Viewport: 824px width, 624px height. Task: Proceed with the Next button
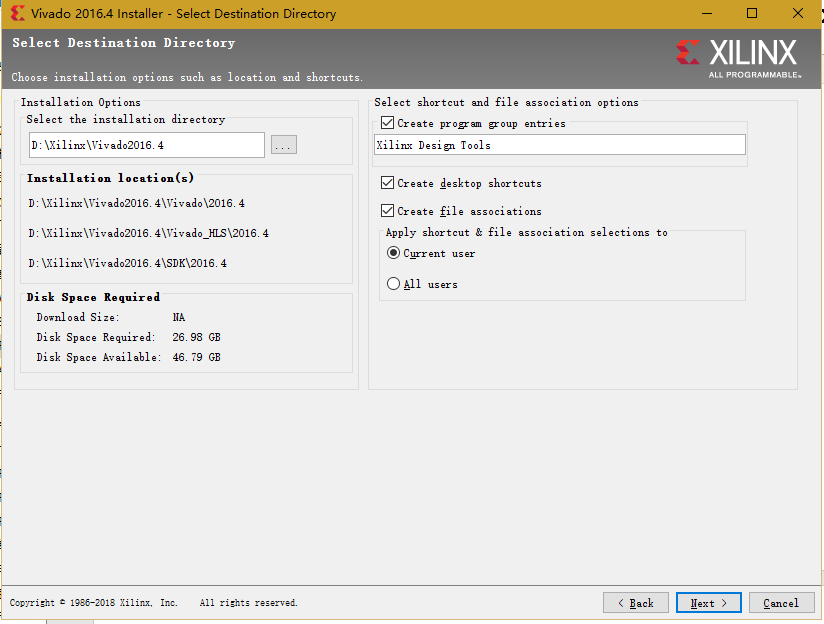708,603
